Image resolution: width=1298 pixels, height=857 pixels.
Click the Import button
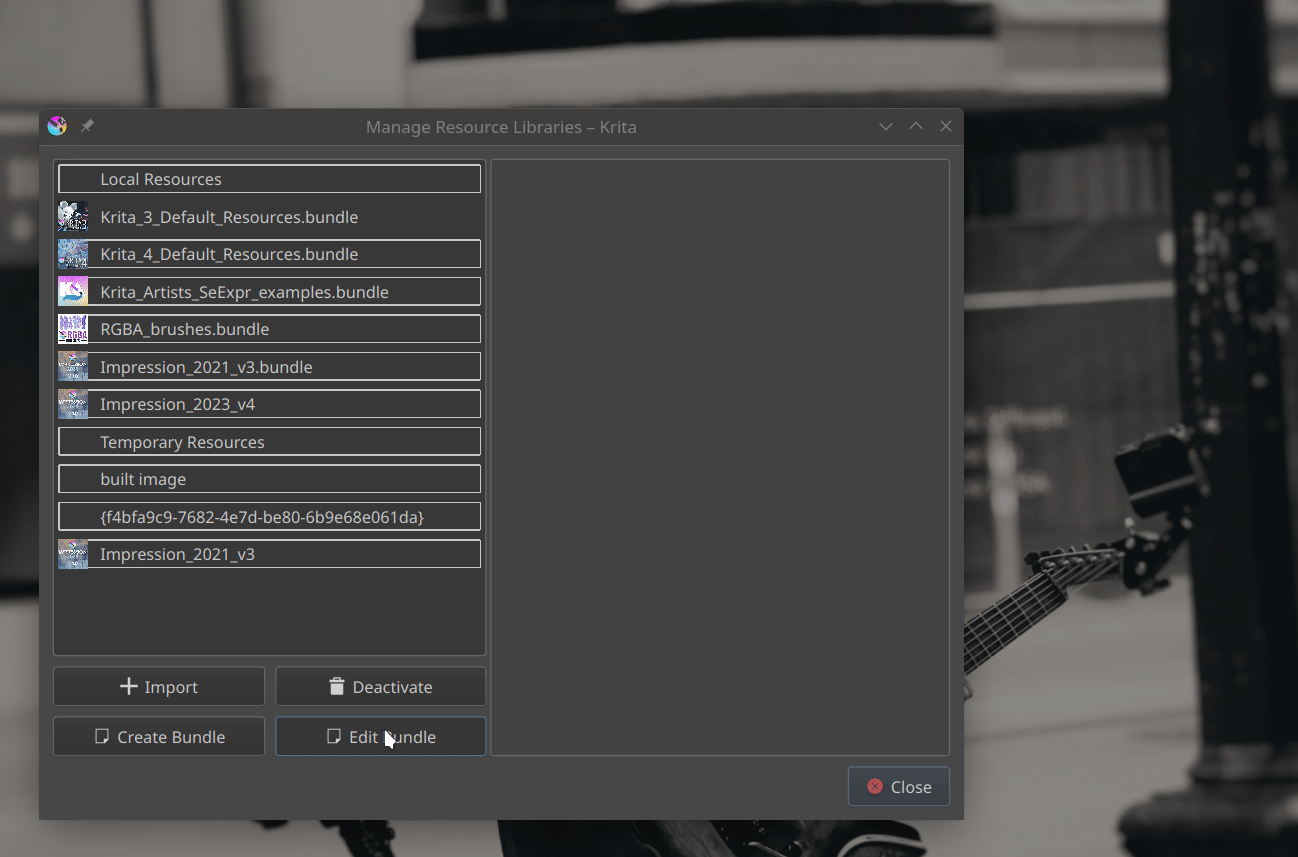point(159,687)
